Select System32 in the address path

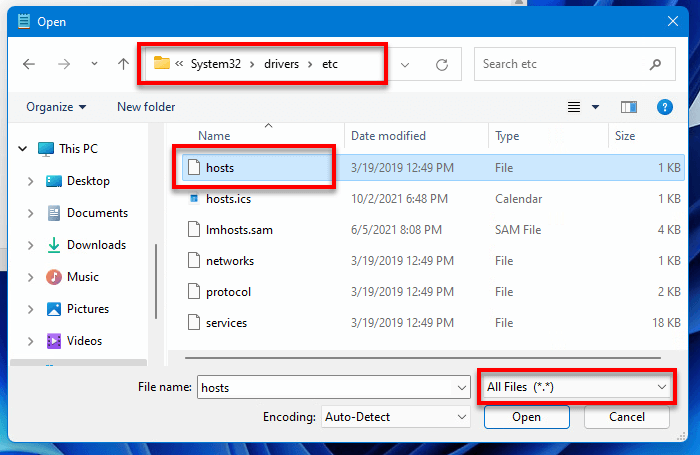(x=216, y=64)
